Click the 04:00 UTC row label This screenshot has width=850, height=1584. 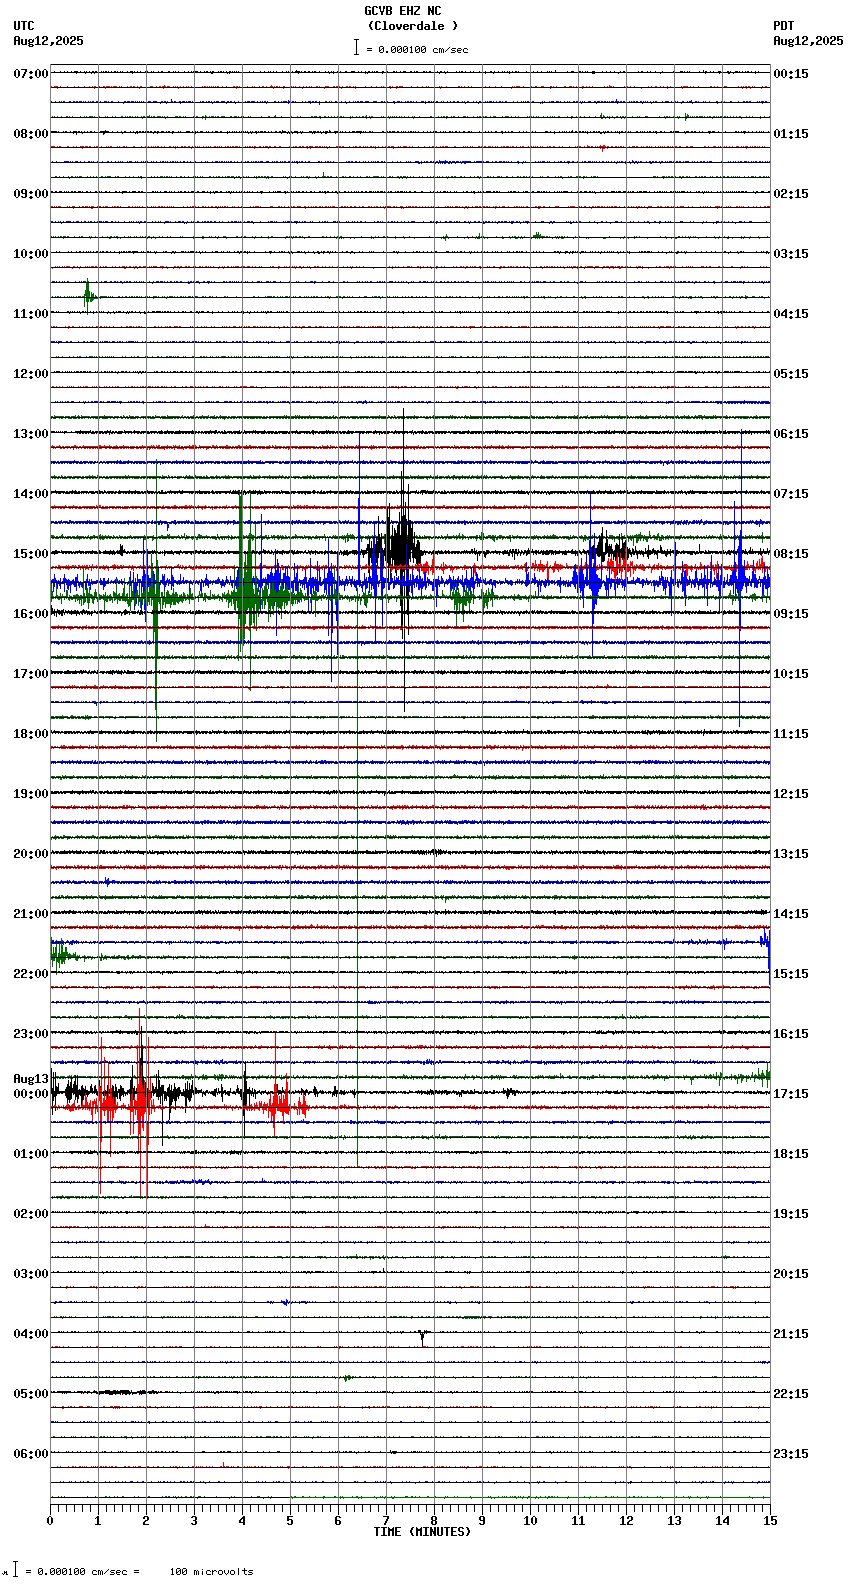(30, 1334)
